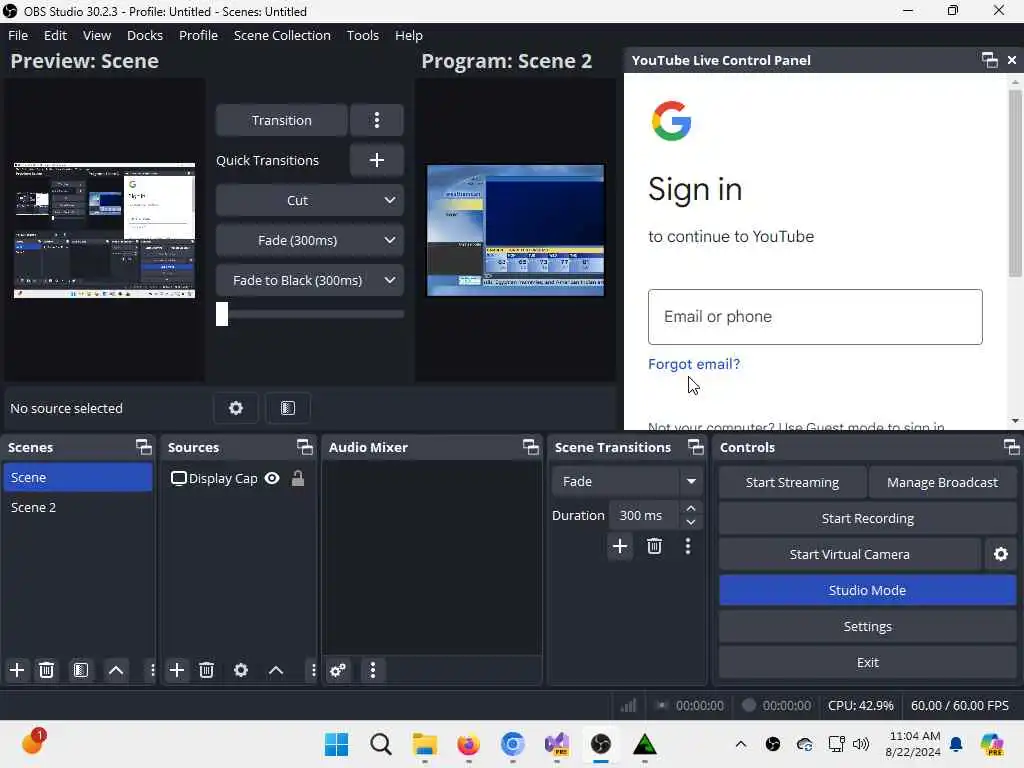
Task: Remove selected scene with trash icon
Action: click(46, 670)
